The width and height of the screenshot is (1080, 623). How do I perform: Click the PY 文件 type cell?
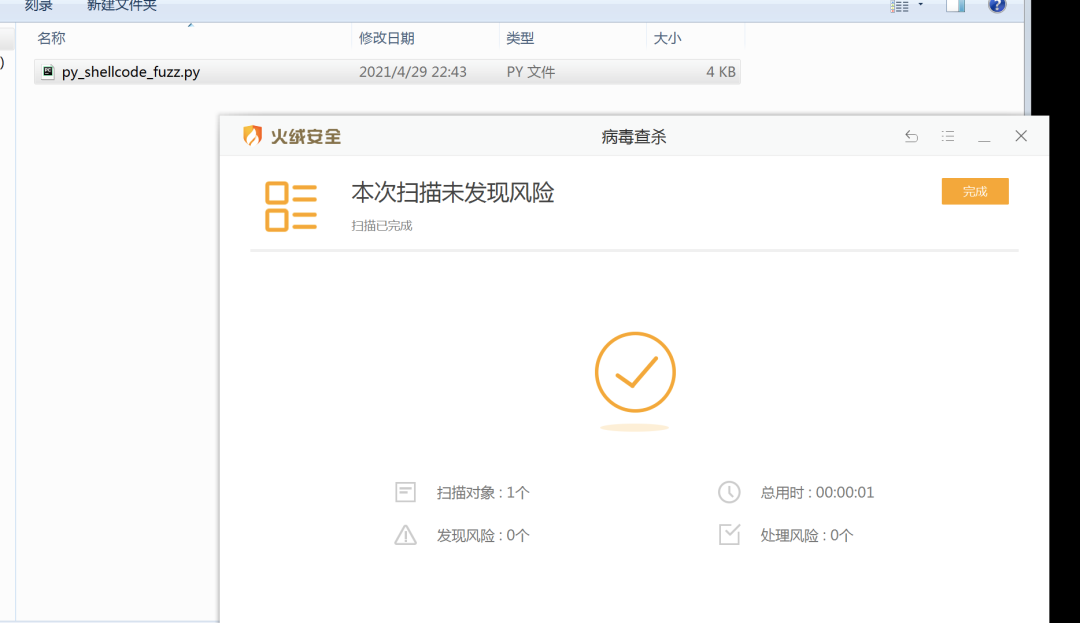pyautogui.click(x=530, y=72)
